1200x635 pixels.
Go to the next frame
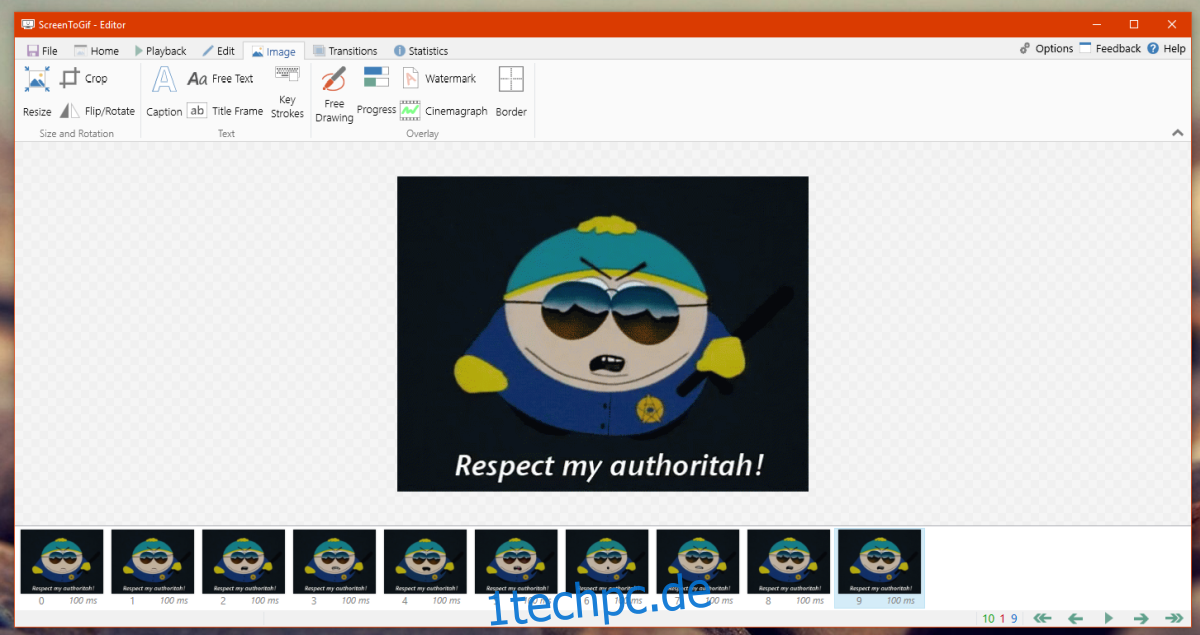pyautogui.click(x=1141, y=619)
